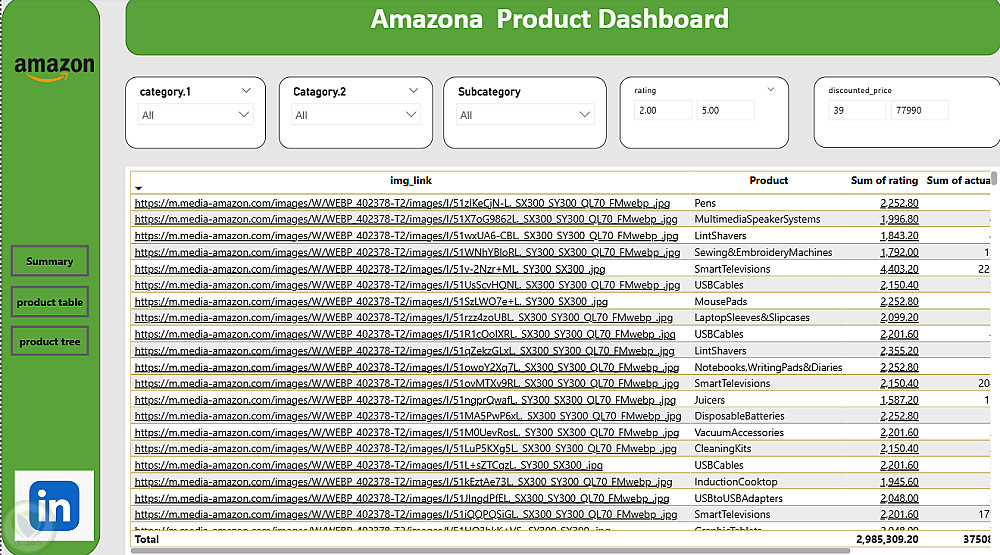This screenshot has width=1000, height=555.
Task: Open image link for CleaningKits row
Action: 405,448
